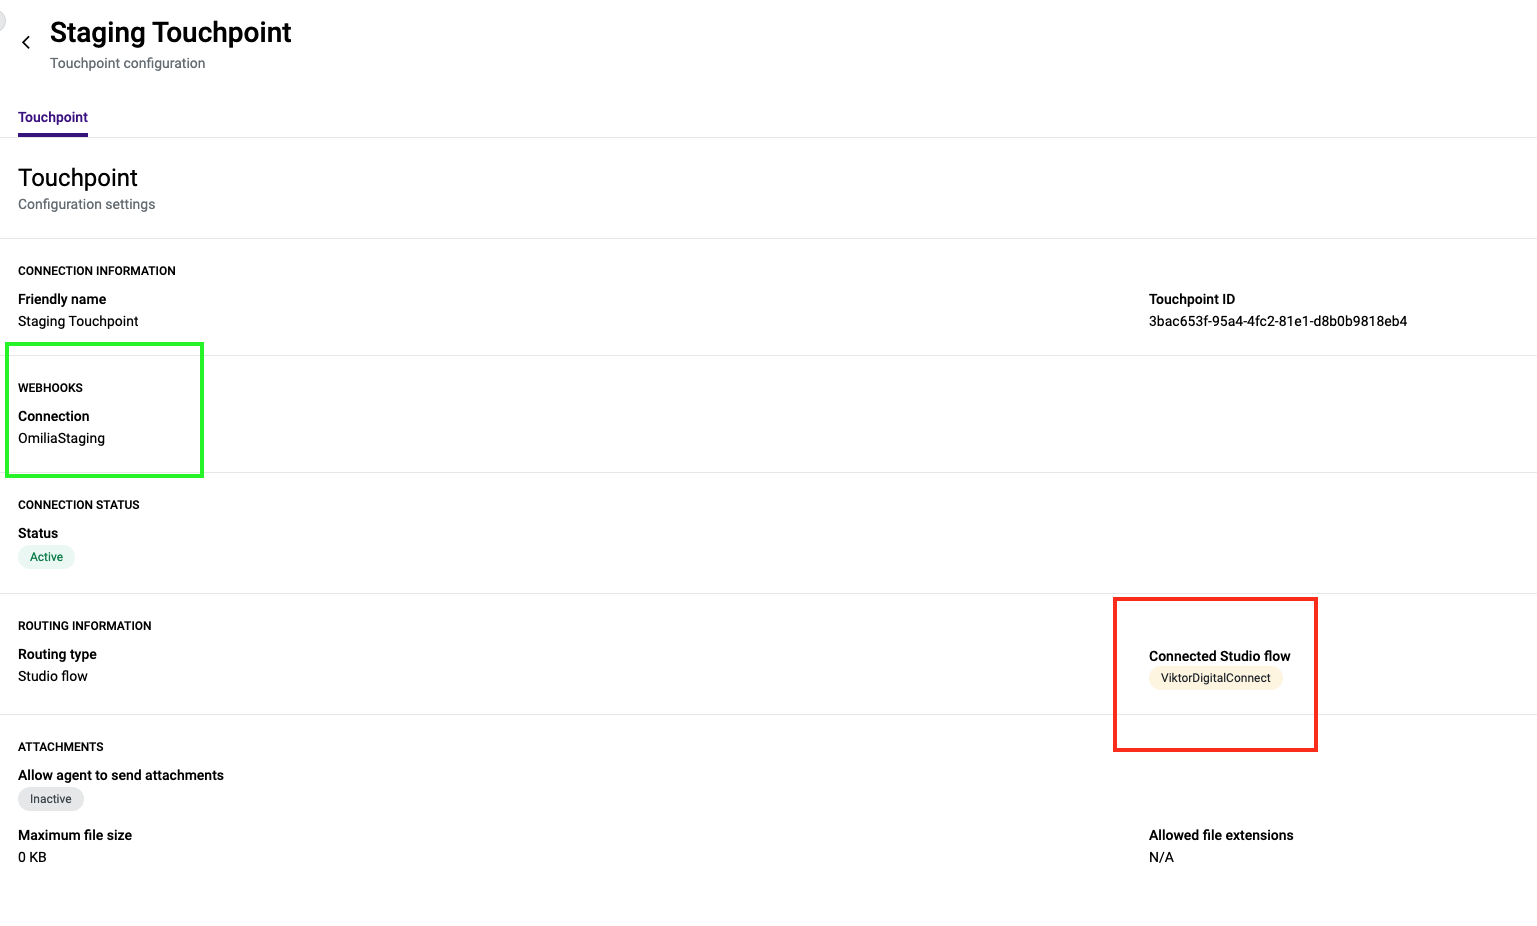This screenshot has height=926, width=1537.
Task: Click the 0 KB maximum file size value
Action: [x=32, y=857]
